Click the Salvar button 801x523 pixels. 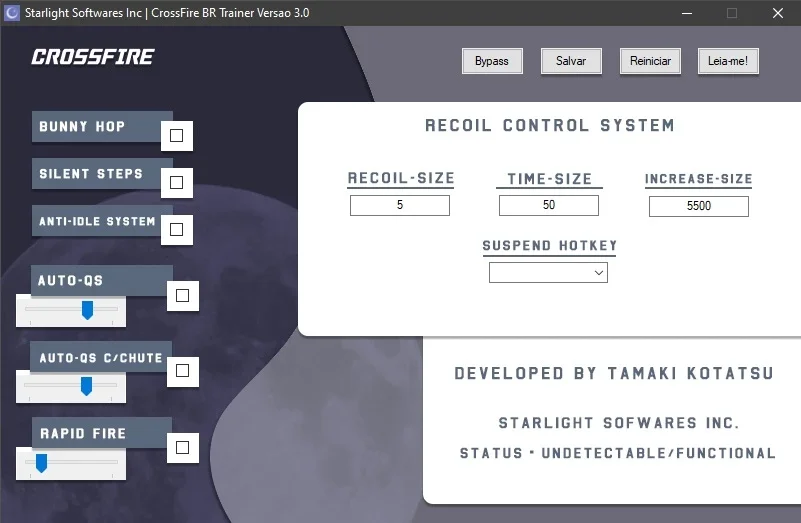pos(571,61)
